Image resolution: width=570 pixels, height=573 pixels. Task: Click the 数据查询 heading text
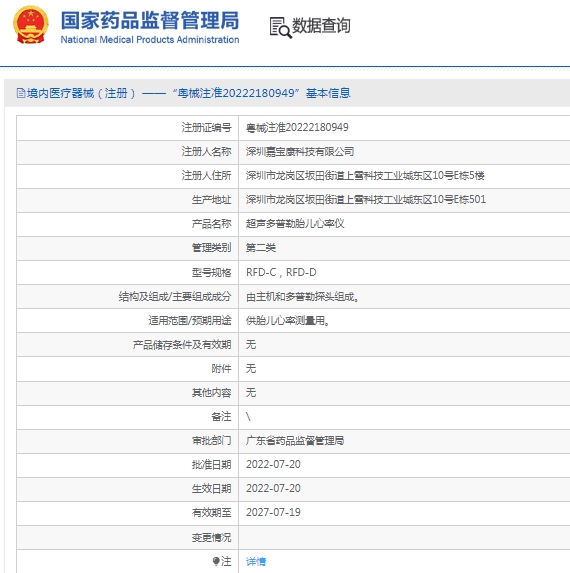[x=321, y=26]
